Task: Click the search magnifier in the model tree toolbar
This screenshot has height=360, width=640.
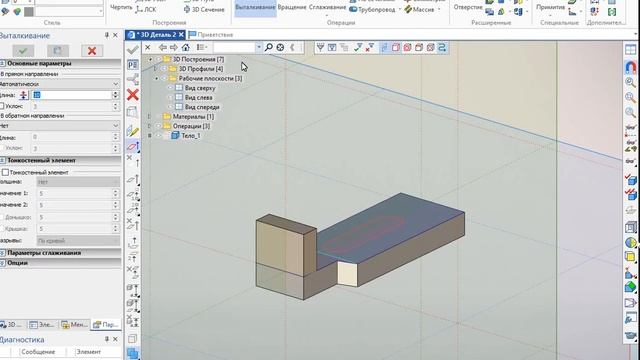Action: 269,47
